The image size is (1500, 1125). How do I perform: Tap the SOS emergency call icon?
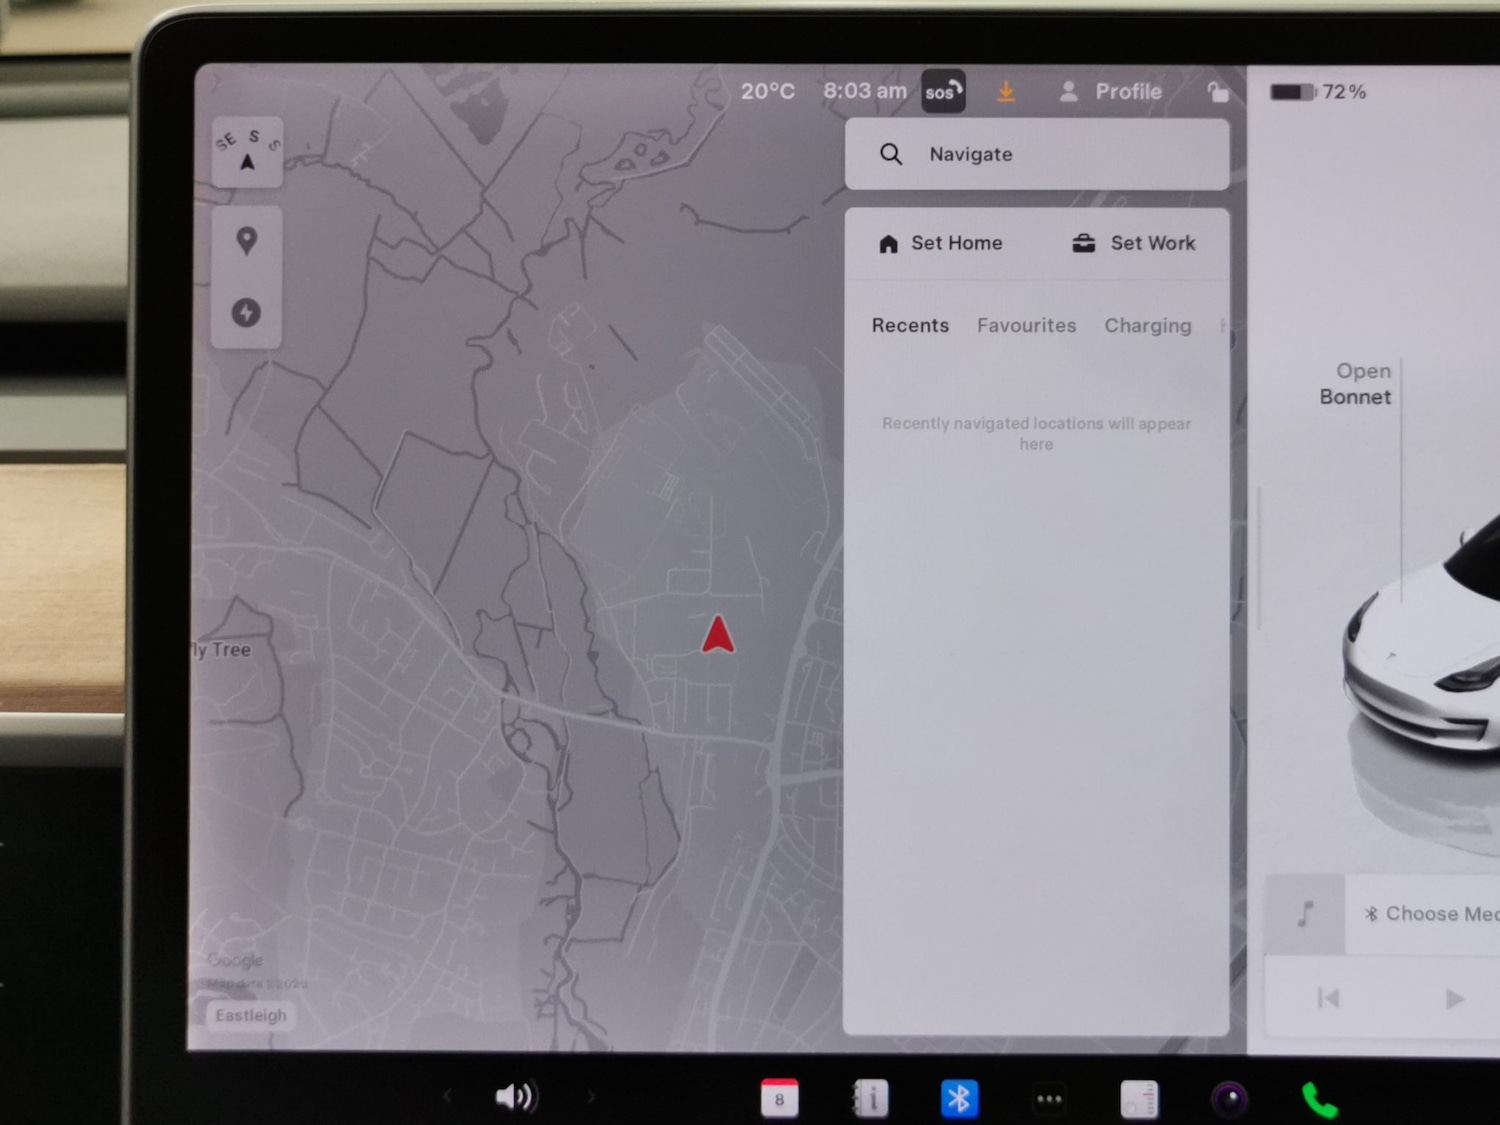[x=942, y=92]
